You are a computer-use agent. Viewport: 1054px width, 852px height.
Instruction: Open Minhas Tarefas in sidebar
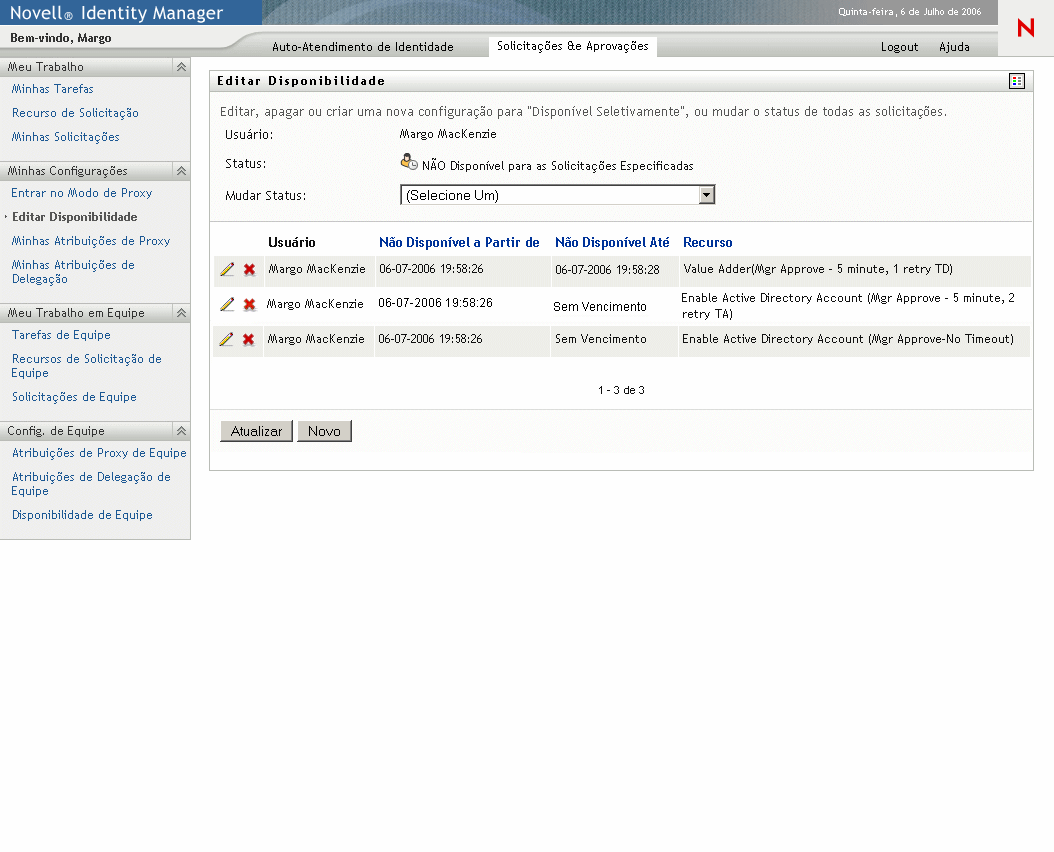pyautogui.click(x=53, y=89)
